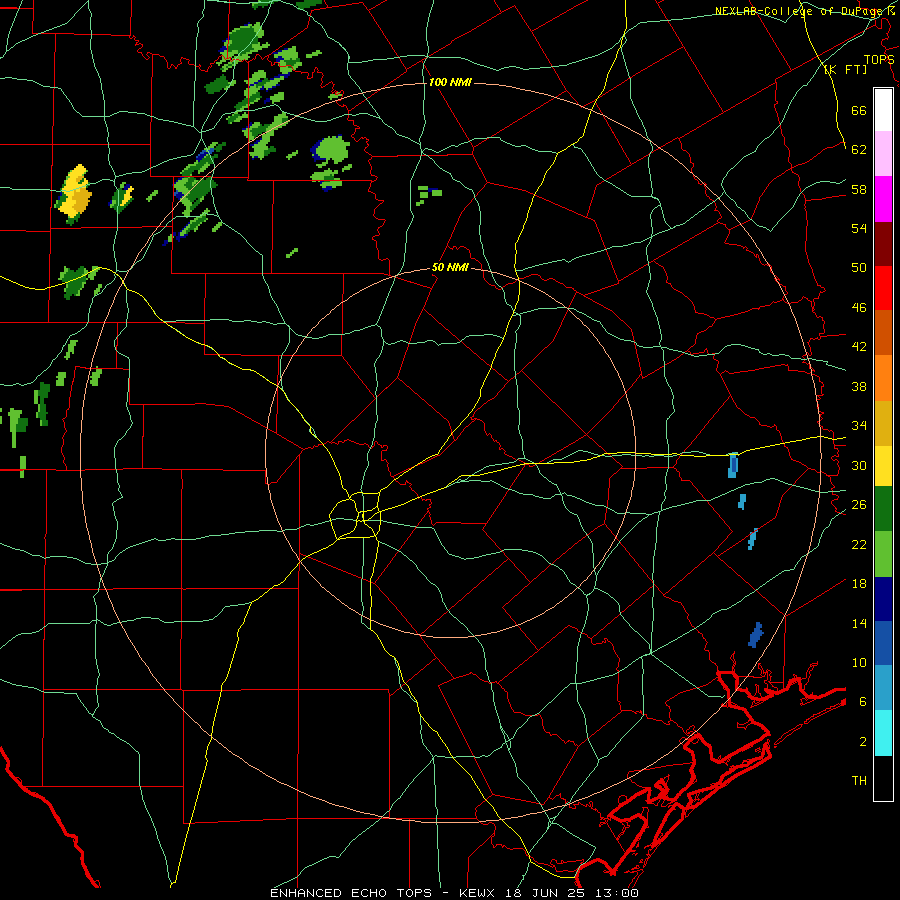Click the legend value 34
This screenshot has width=900, height=900.
pyautogui.click(x=859, y=426)
